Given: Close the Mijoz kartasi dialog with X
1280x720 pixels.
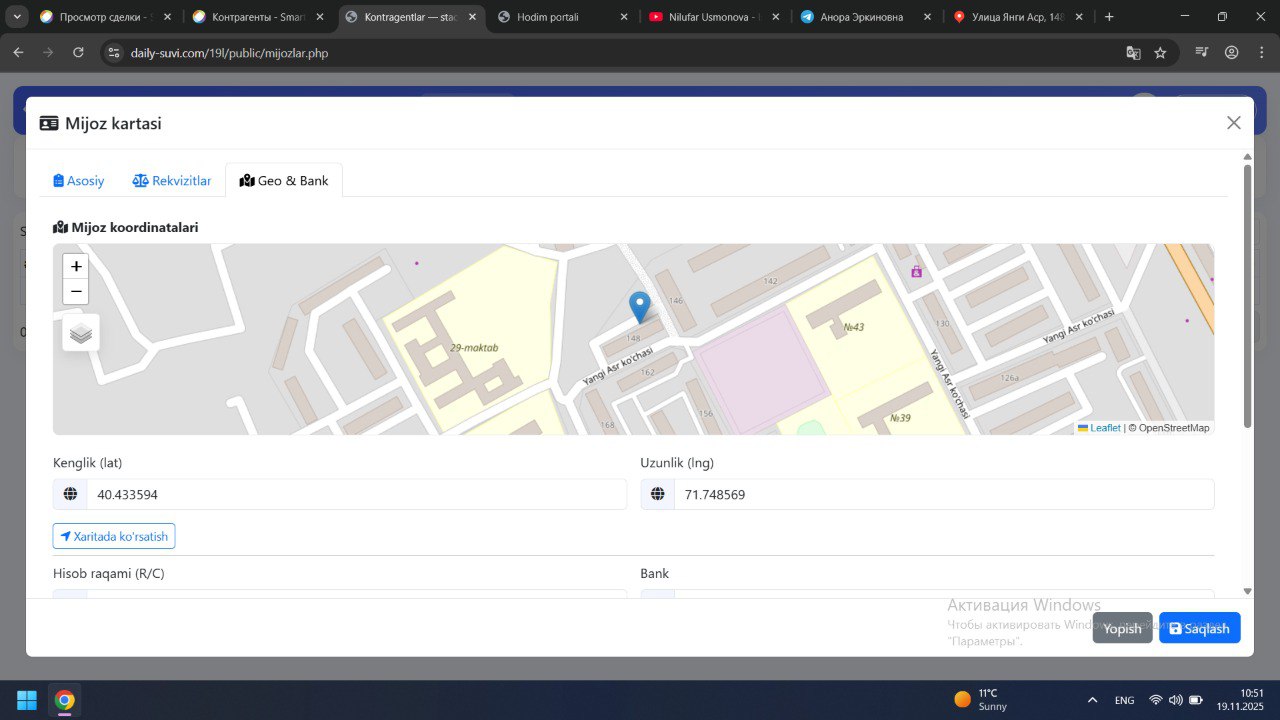Looking at the screenshot, I should point(1233,123).
